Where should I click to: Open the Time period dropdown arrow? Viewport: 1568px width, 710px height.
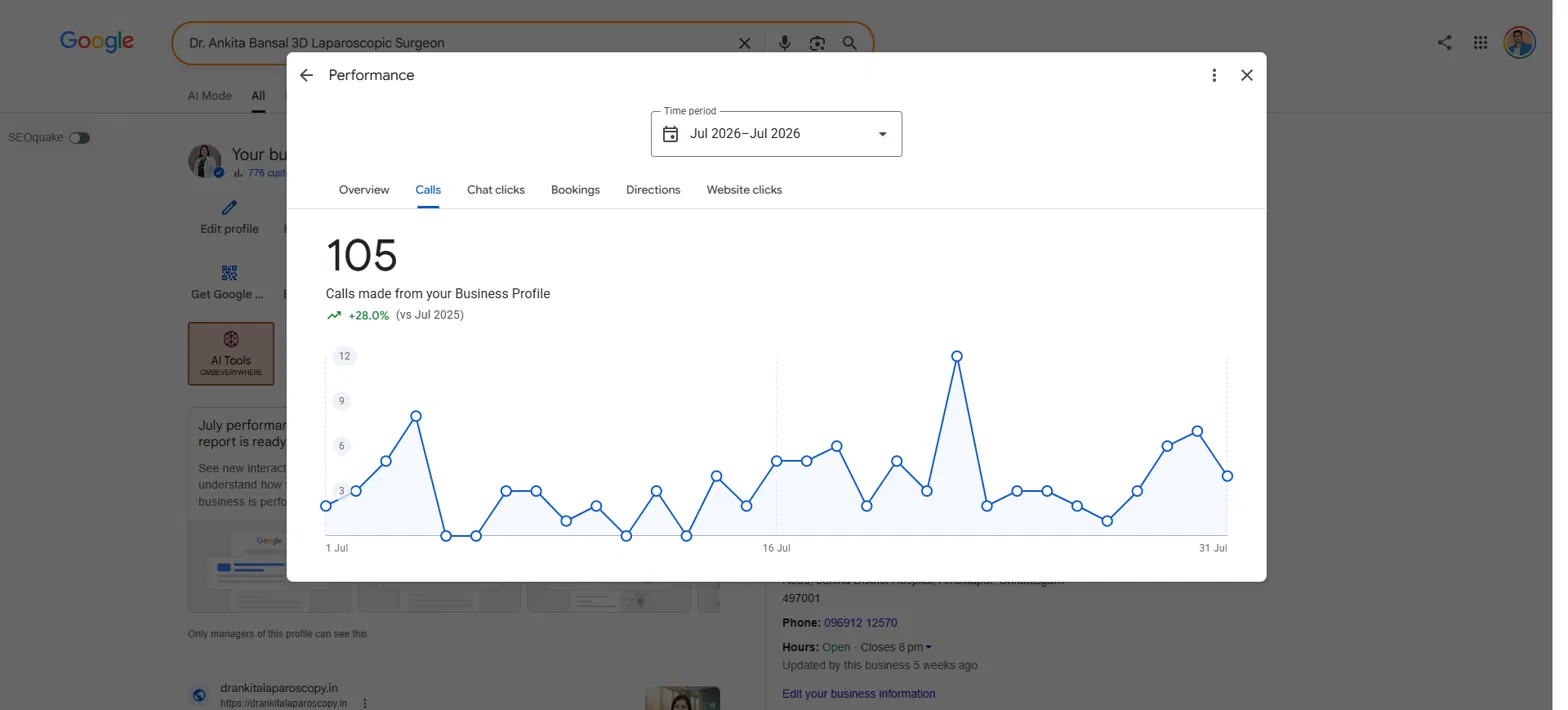tap(882, 134)
